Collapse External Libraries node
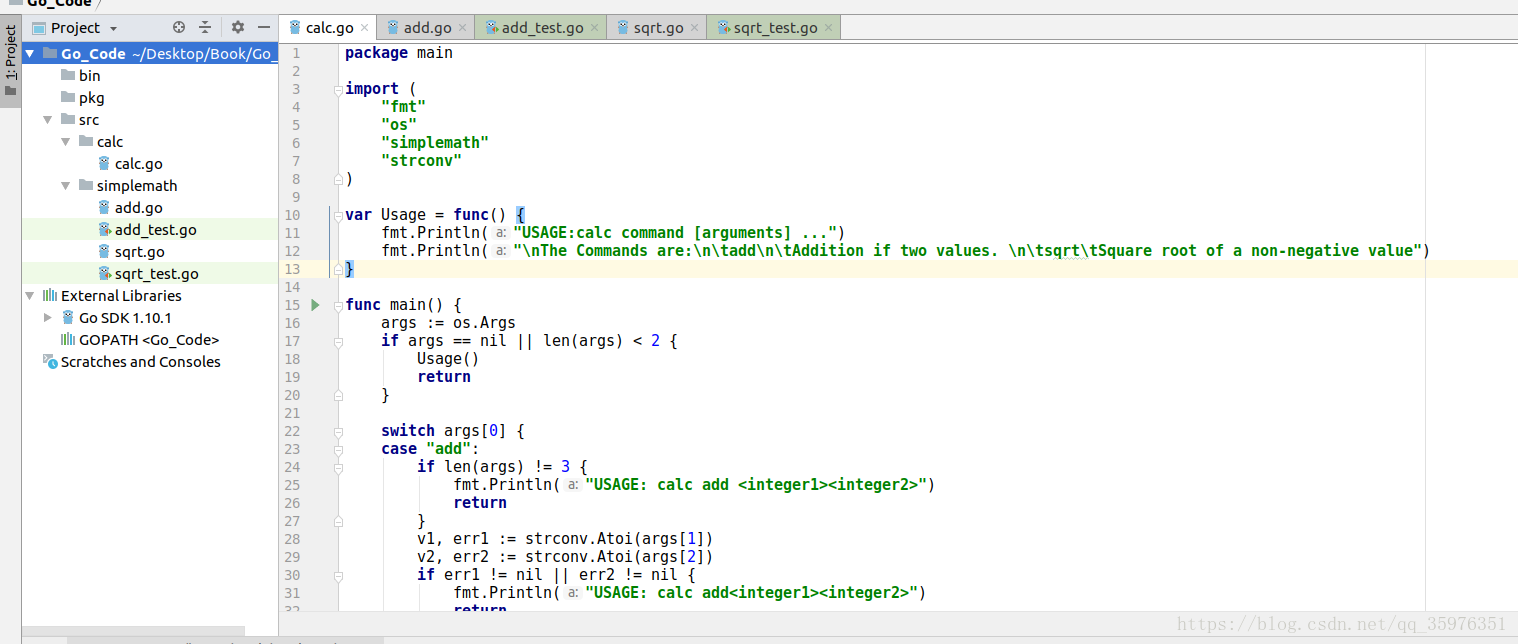 (30, 296)
